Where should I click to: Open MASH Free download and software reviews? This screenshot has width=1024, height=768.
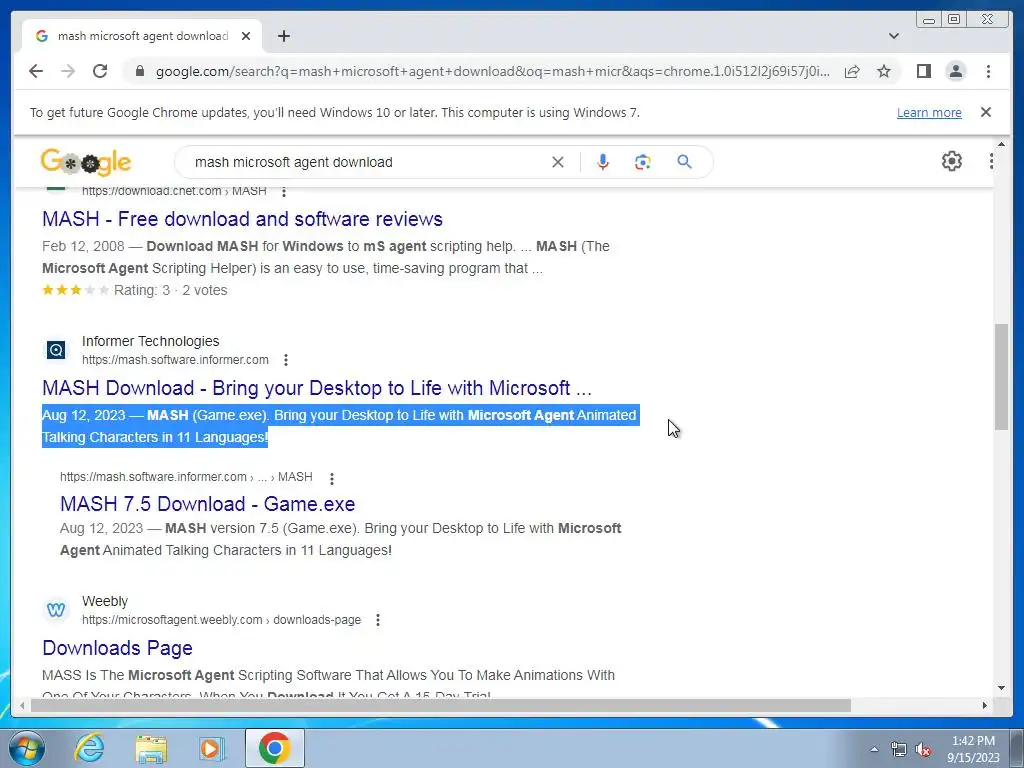click(242, 219)
